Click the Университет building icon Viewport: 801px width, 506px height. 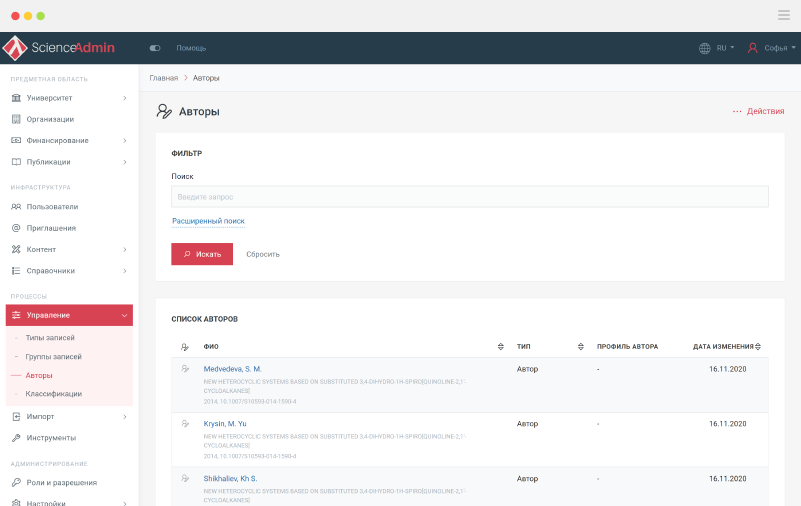(x=16, y=98)
